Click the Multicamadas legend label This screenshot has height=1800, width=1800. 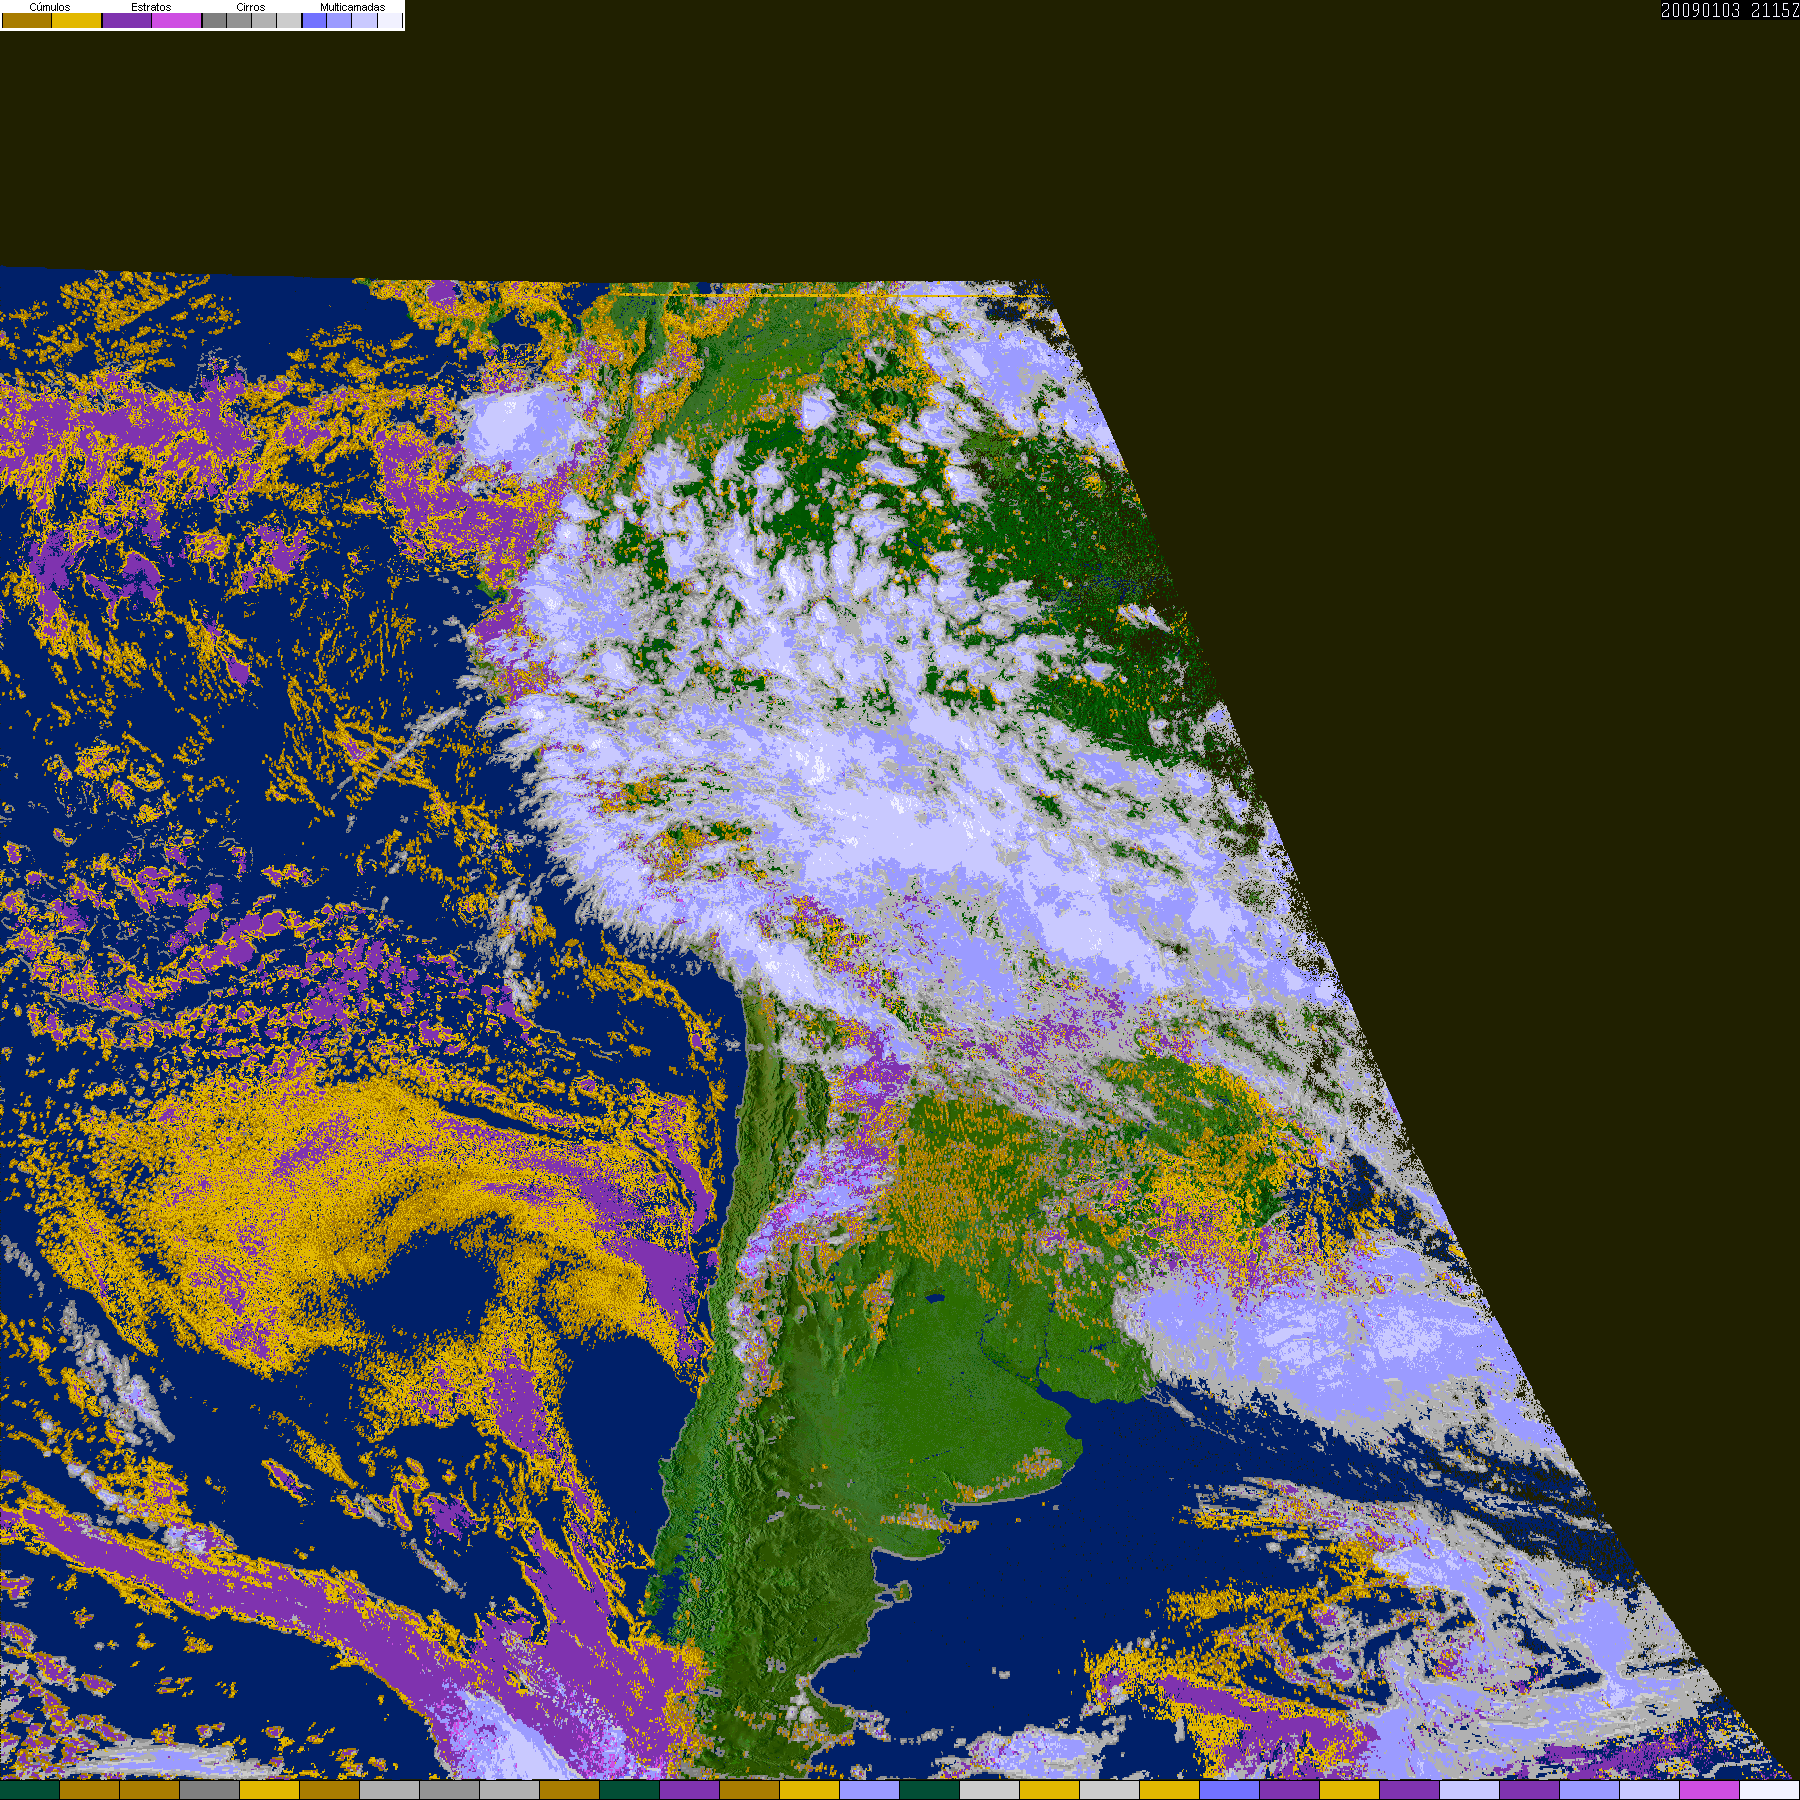[x=352, y=7]
